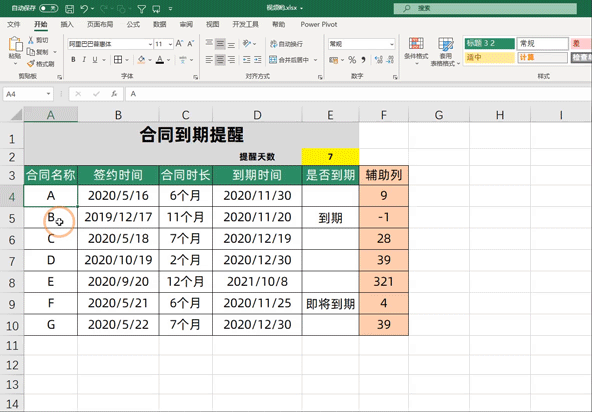This screenshot has height=412, width=592.
Task: Select cell with date 2020/11/25
Action: 257,303
